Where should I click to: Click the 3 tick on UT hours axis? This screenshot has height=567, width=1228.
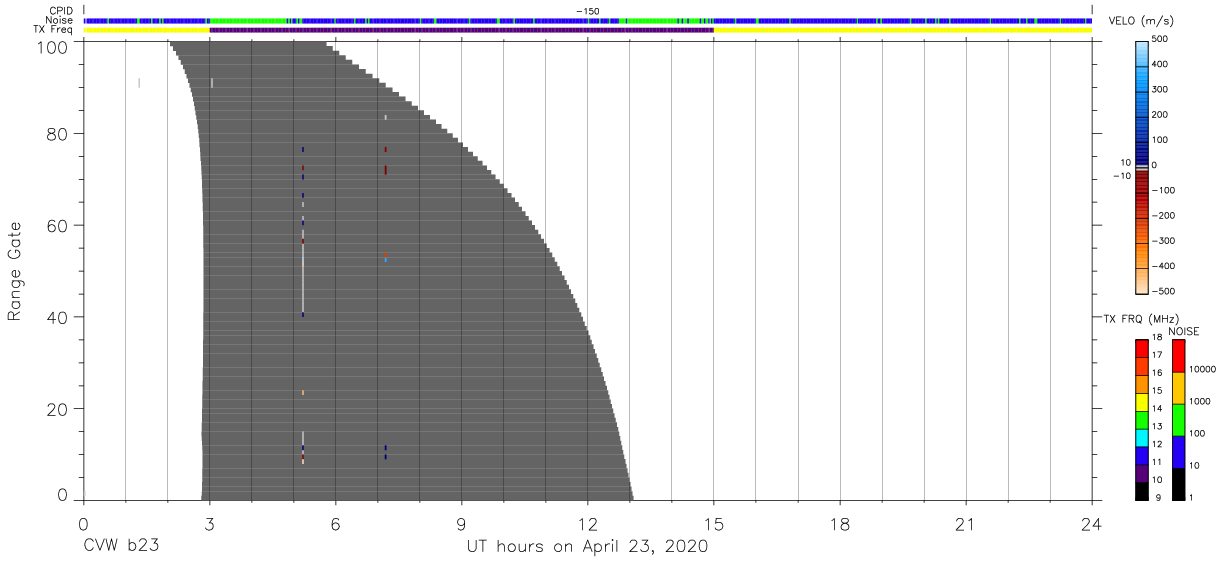pyautogui.click(x=209, y=523)
